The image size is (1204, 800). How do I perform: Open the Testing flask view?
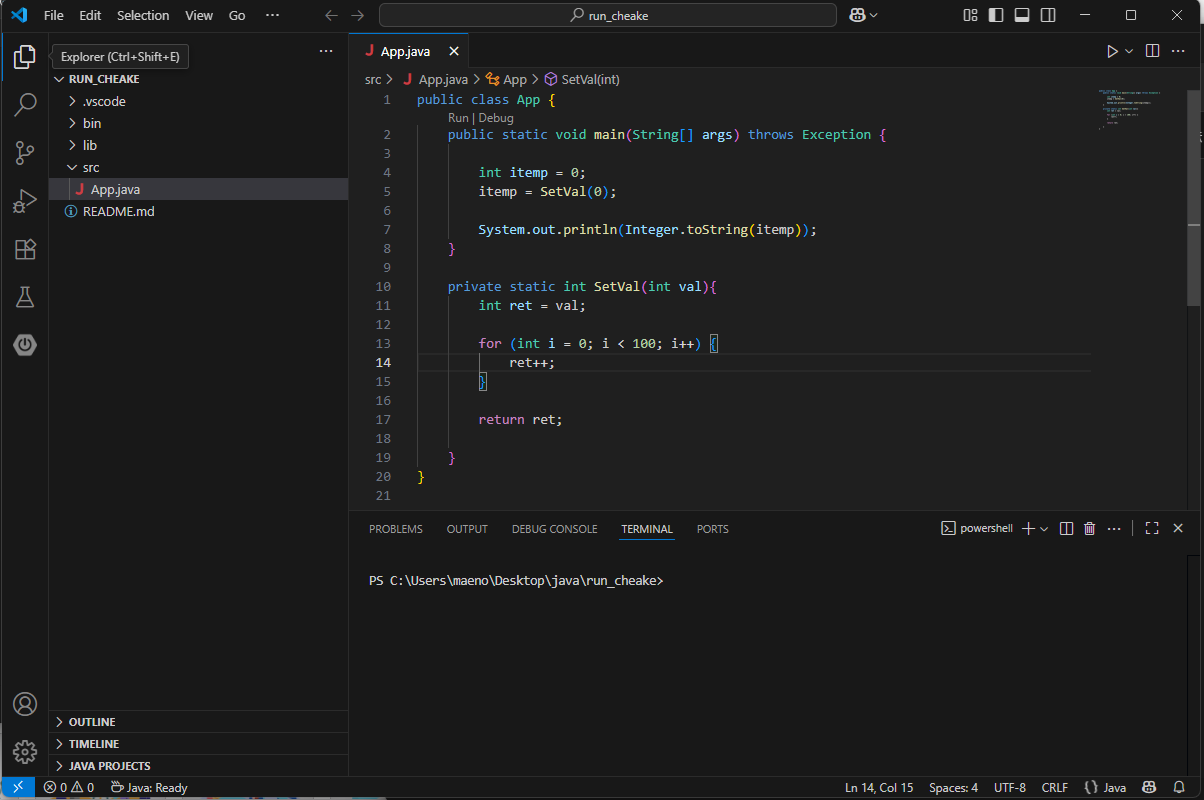coord(25,297)
